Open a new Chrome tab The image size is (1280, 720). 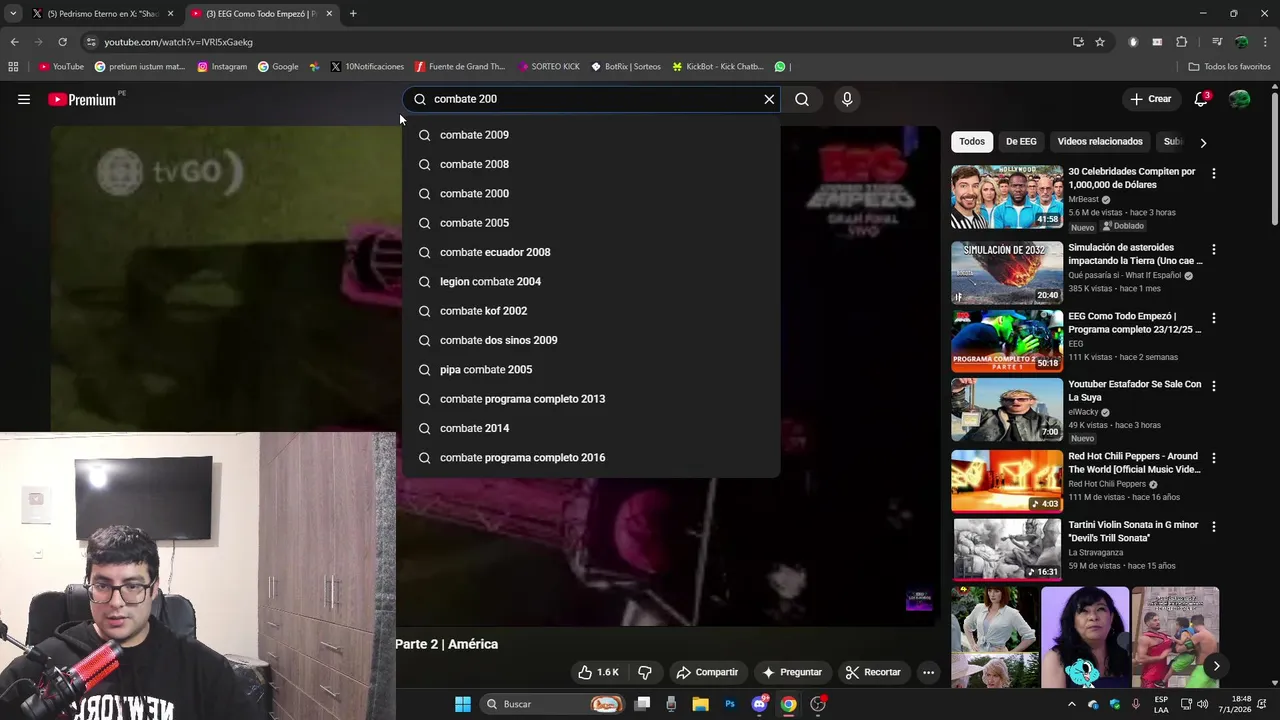point(353,14)
